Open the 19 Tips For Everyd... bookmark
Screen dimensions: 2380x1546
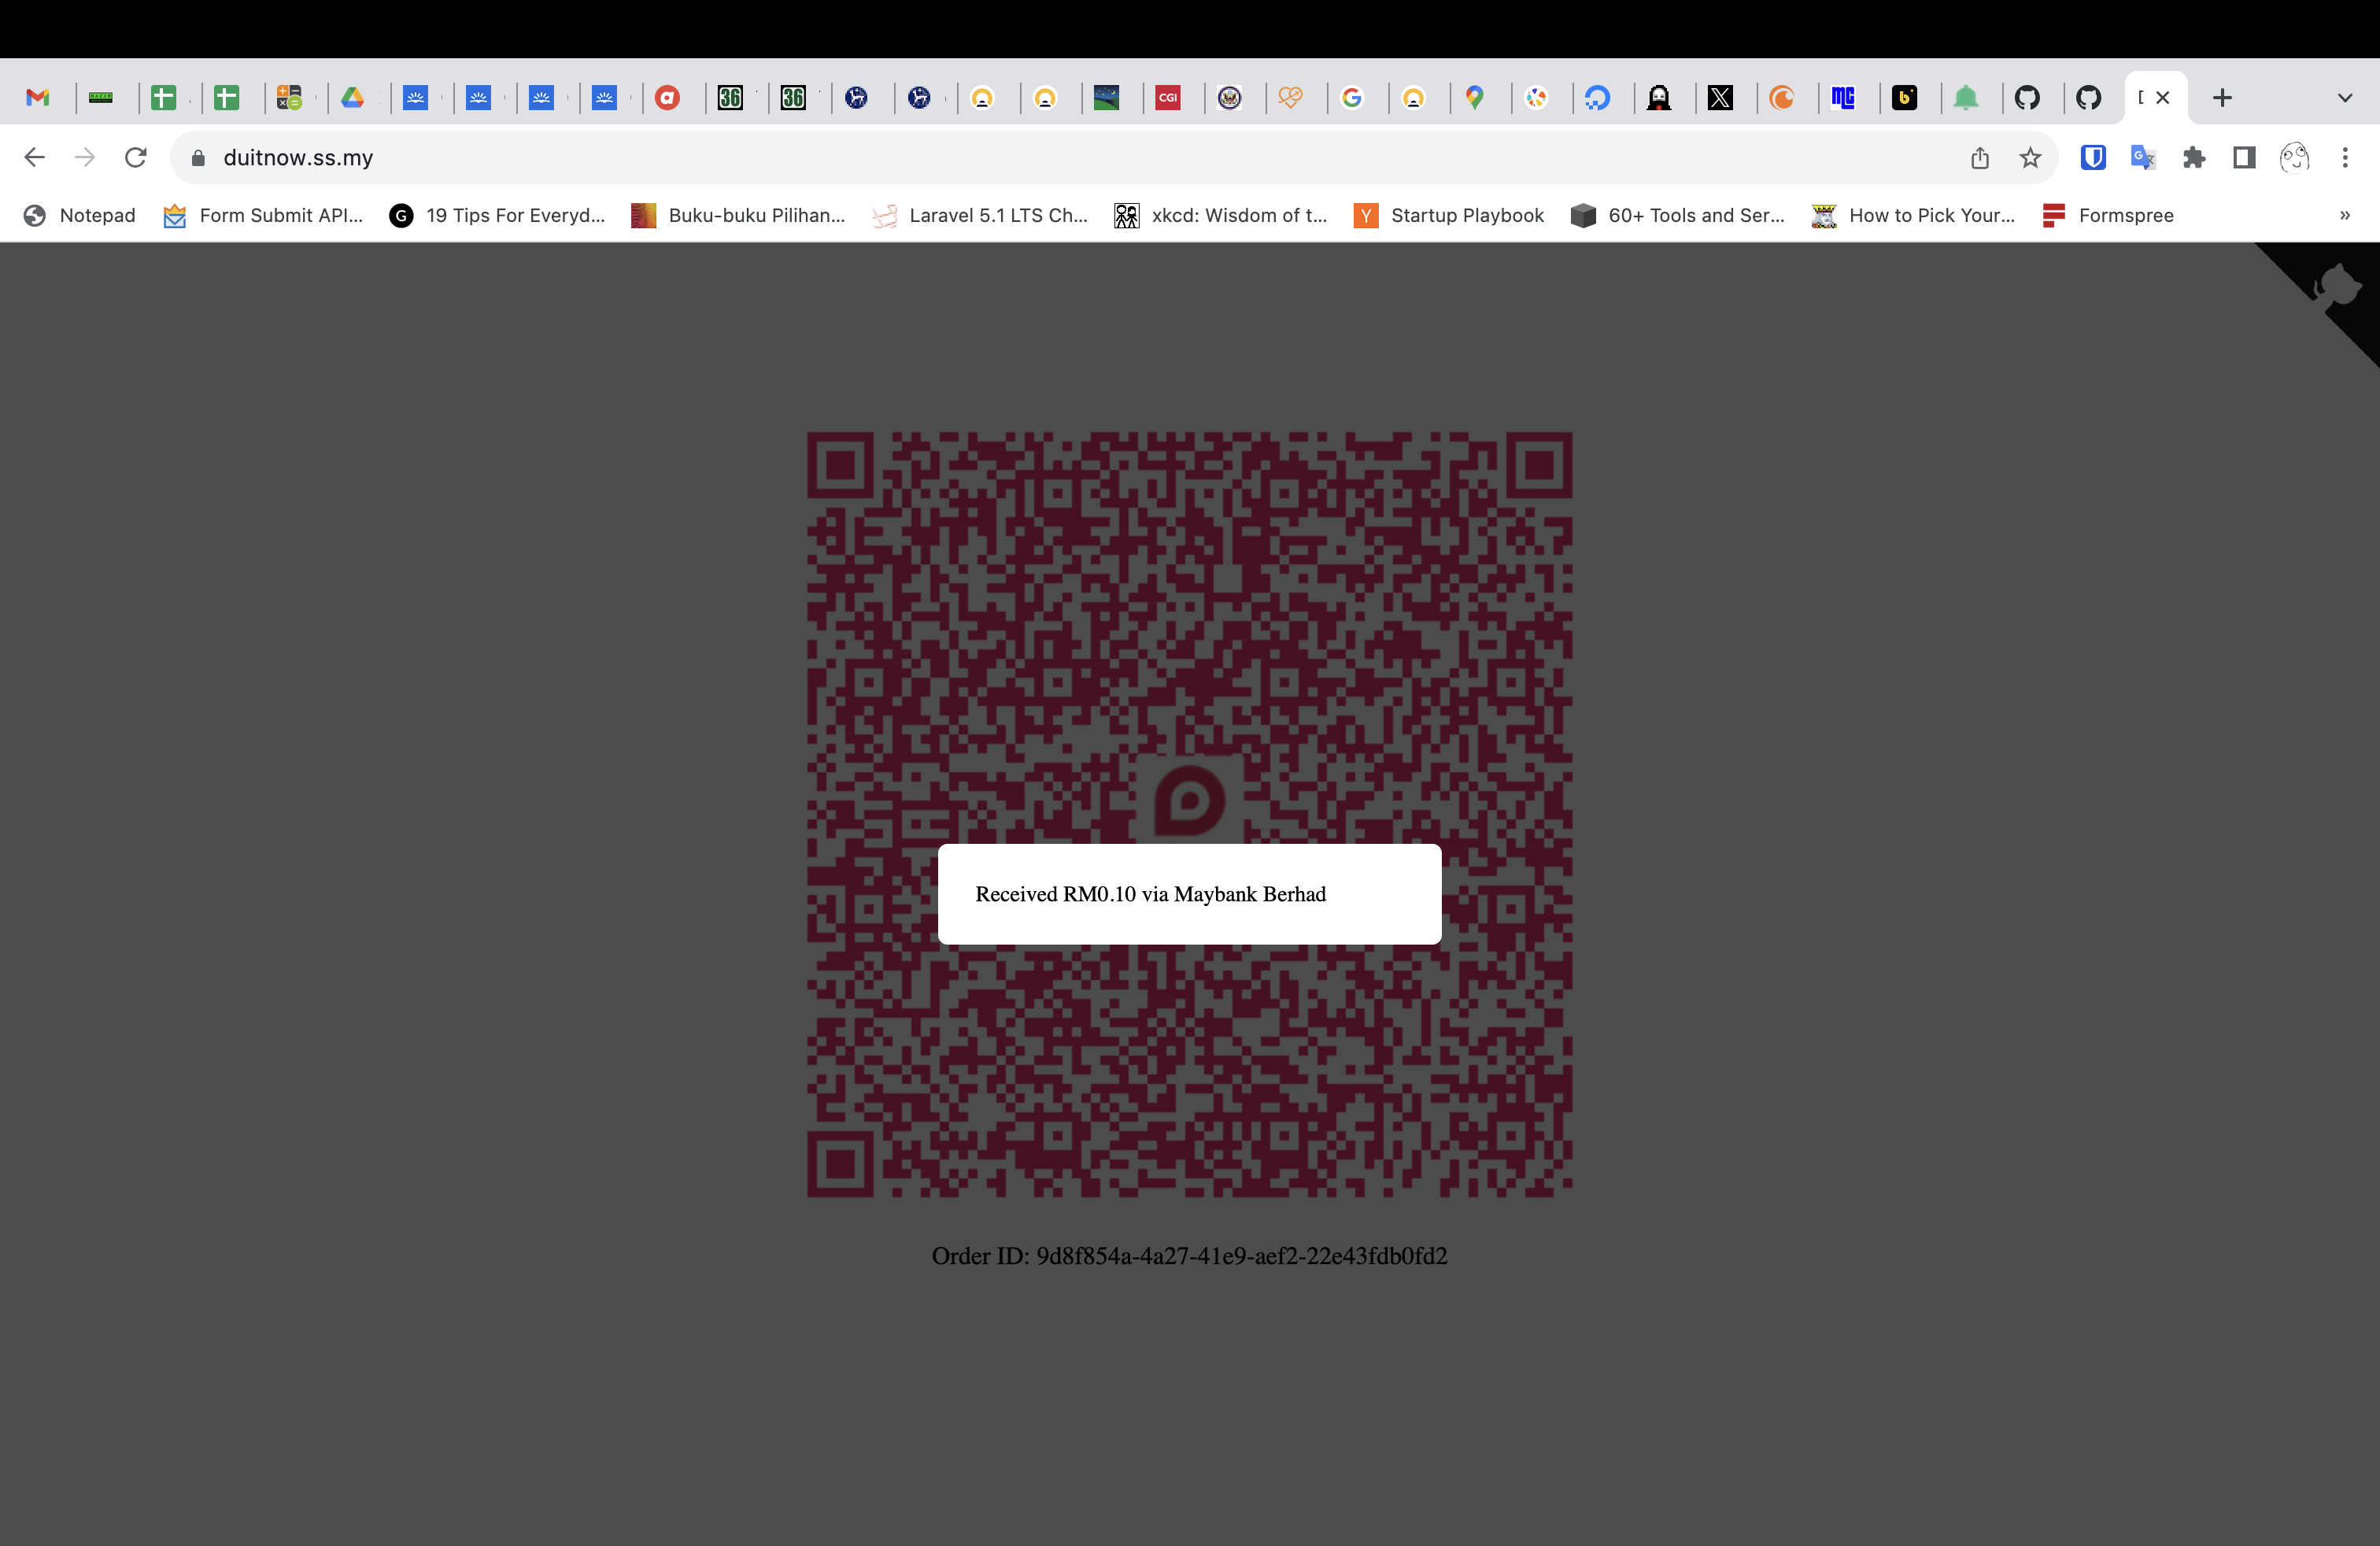tap(498, 215)
